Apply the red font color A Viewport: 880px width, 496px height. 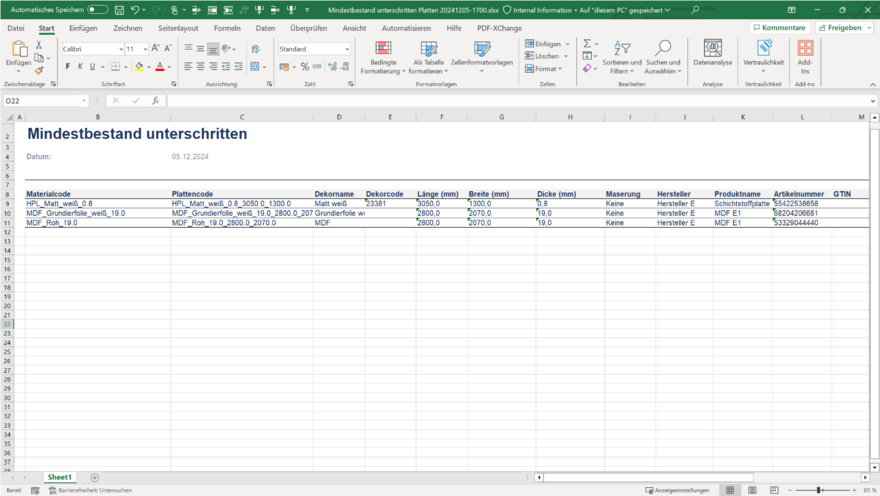[160, 67]
